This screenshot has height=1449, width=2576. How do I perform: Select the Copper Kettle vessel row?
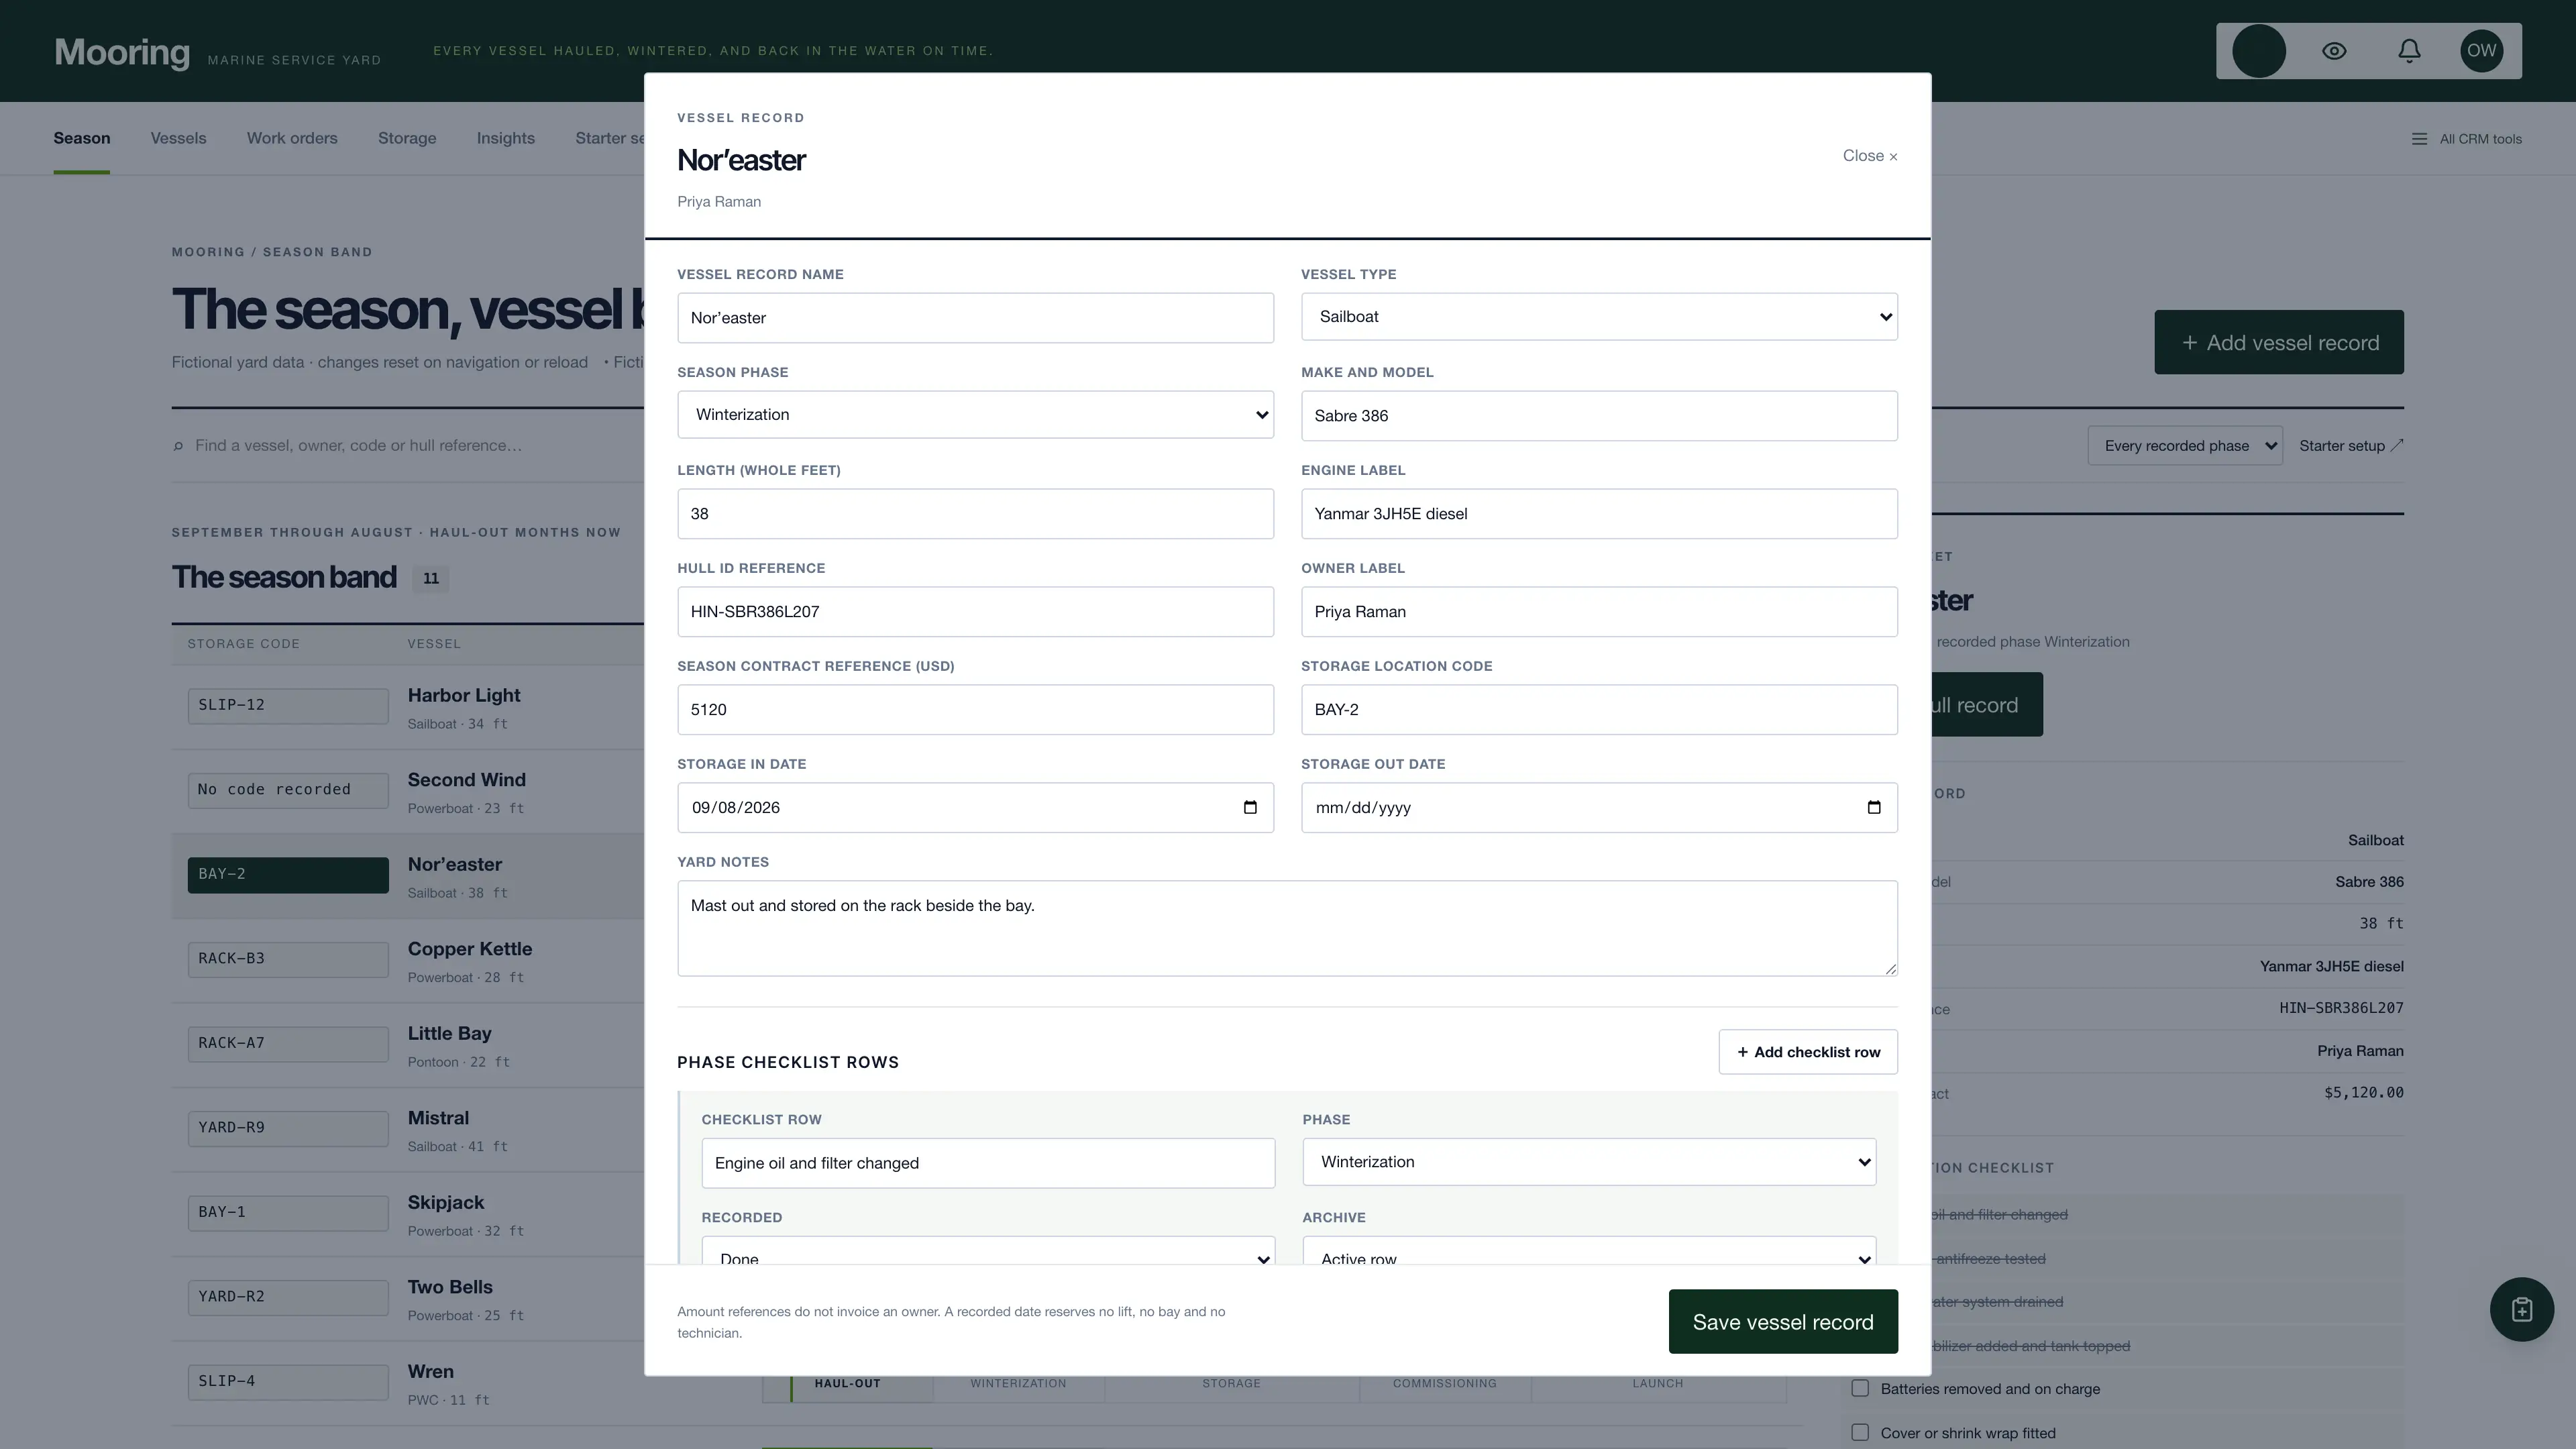pyautogui.click(x=408, y=961)
